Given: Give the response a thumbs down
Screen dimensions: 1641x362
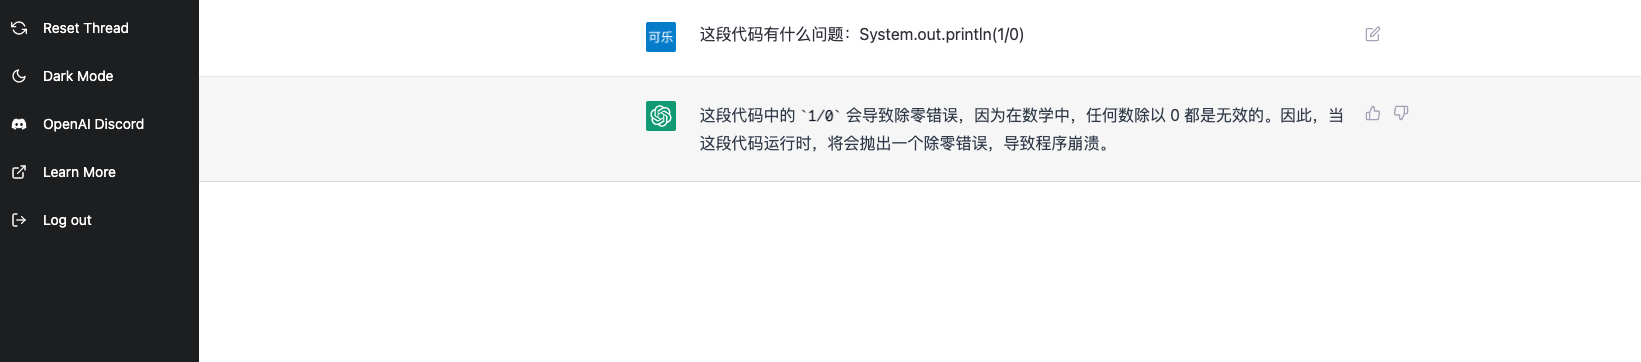Looking at the screenshot, I should [1401, 113].
